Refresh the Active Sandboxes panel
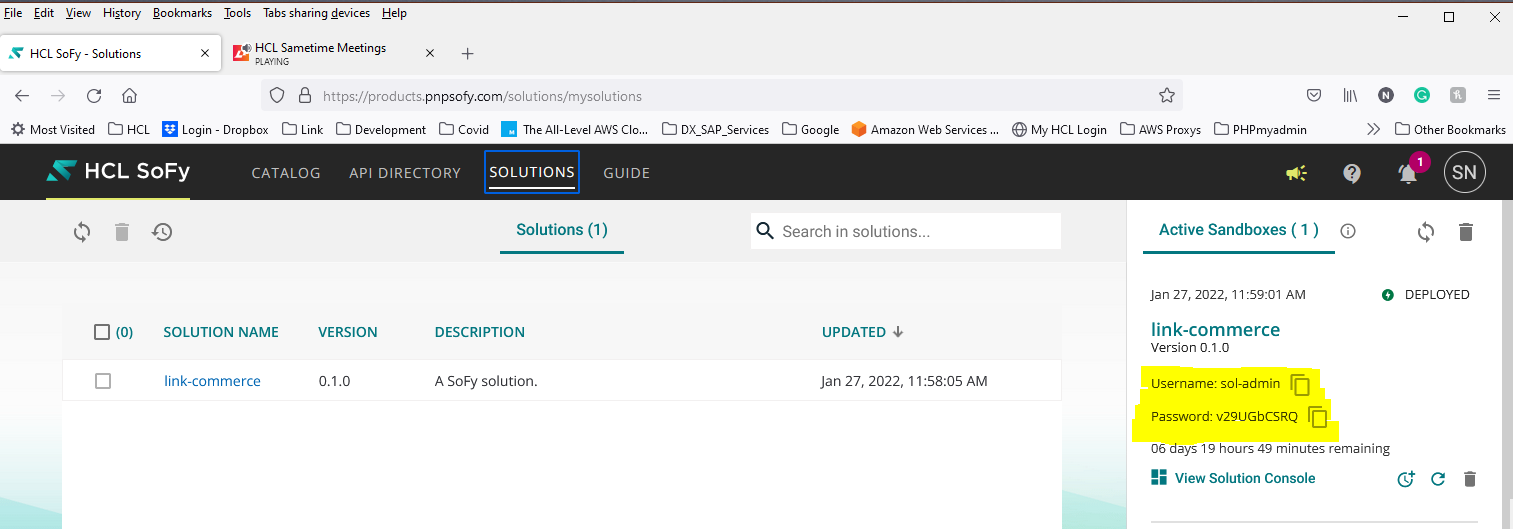 1426,232
